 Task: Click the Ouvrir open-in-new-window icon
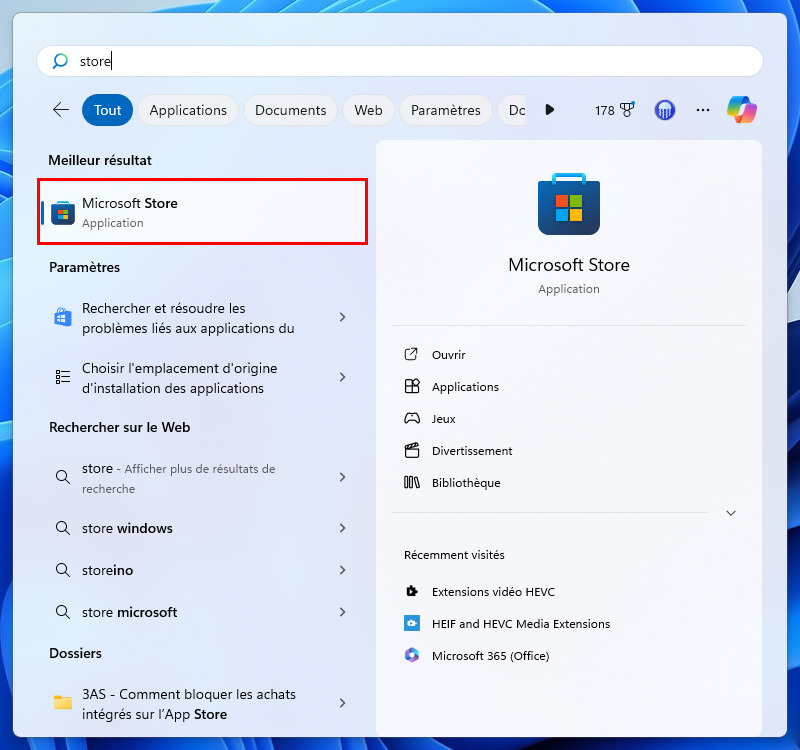[411, 354]
